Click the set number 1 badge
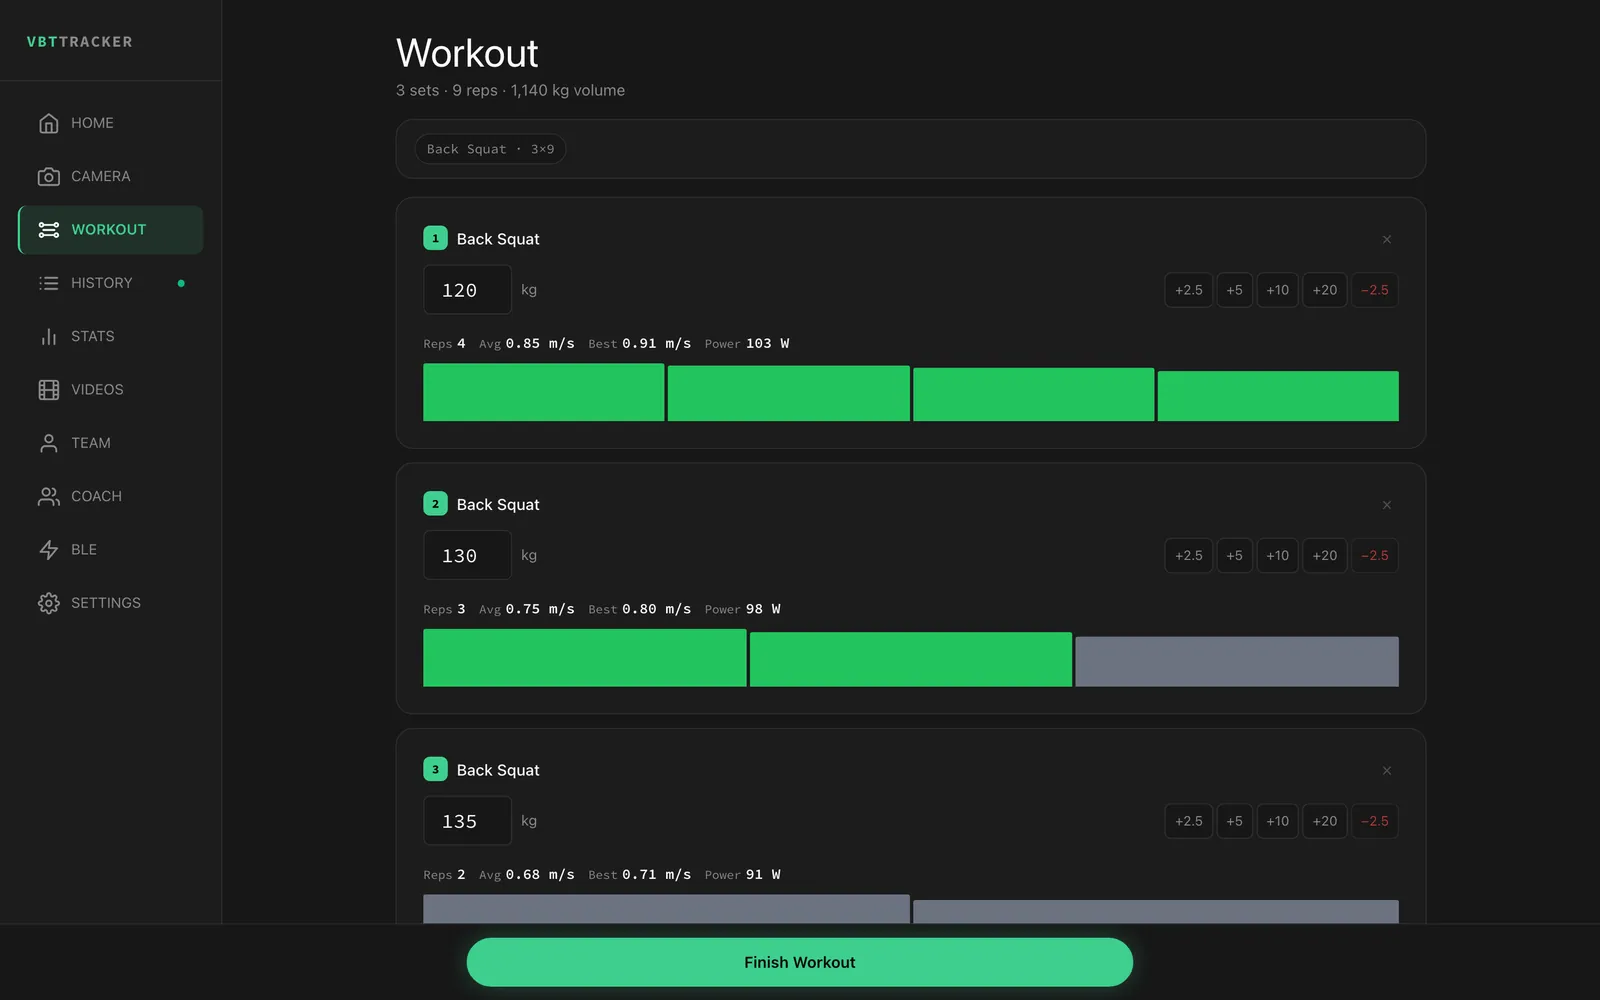The height and width of the screenshot is (1000, 1600). pos(435,238)
